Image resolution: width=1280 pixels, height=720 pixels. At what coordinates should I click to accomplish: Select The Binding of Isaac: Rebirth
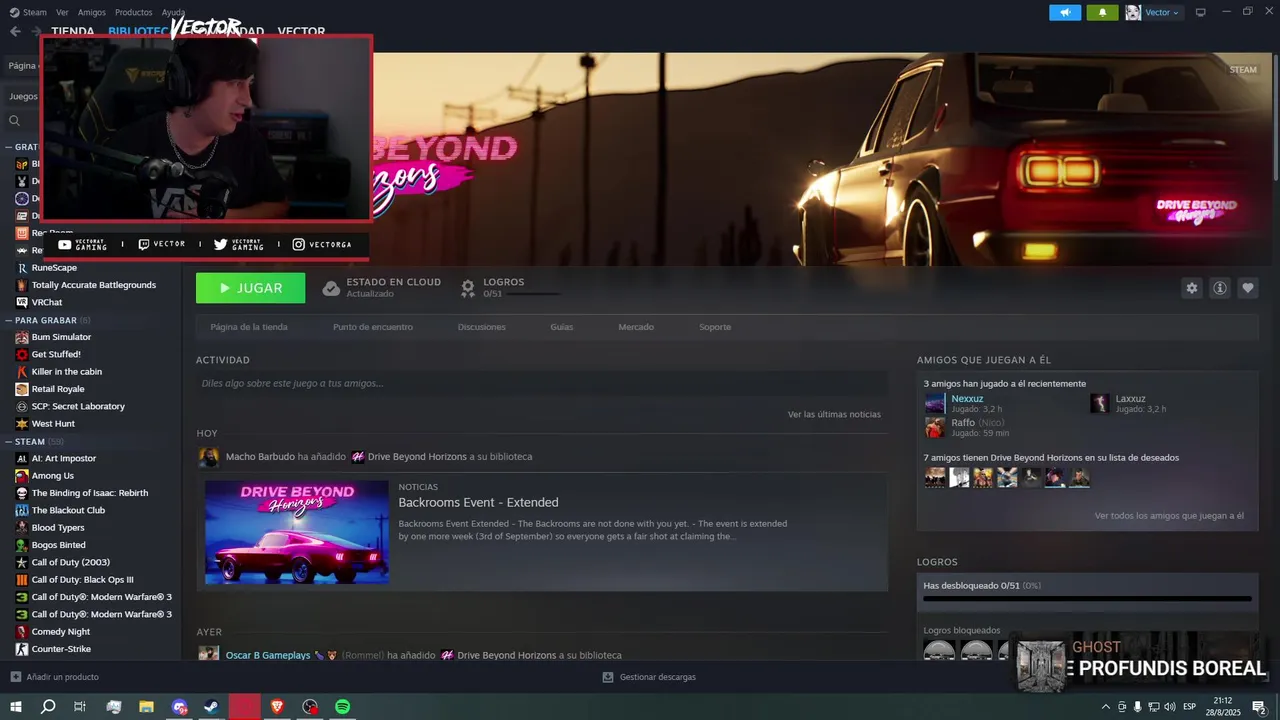click(x=90, y=493)
